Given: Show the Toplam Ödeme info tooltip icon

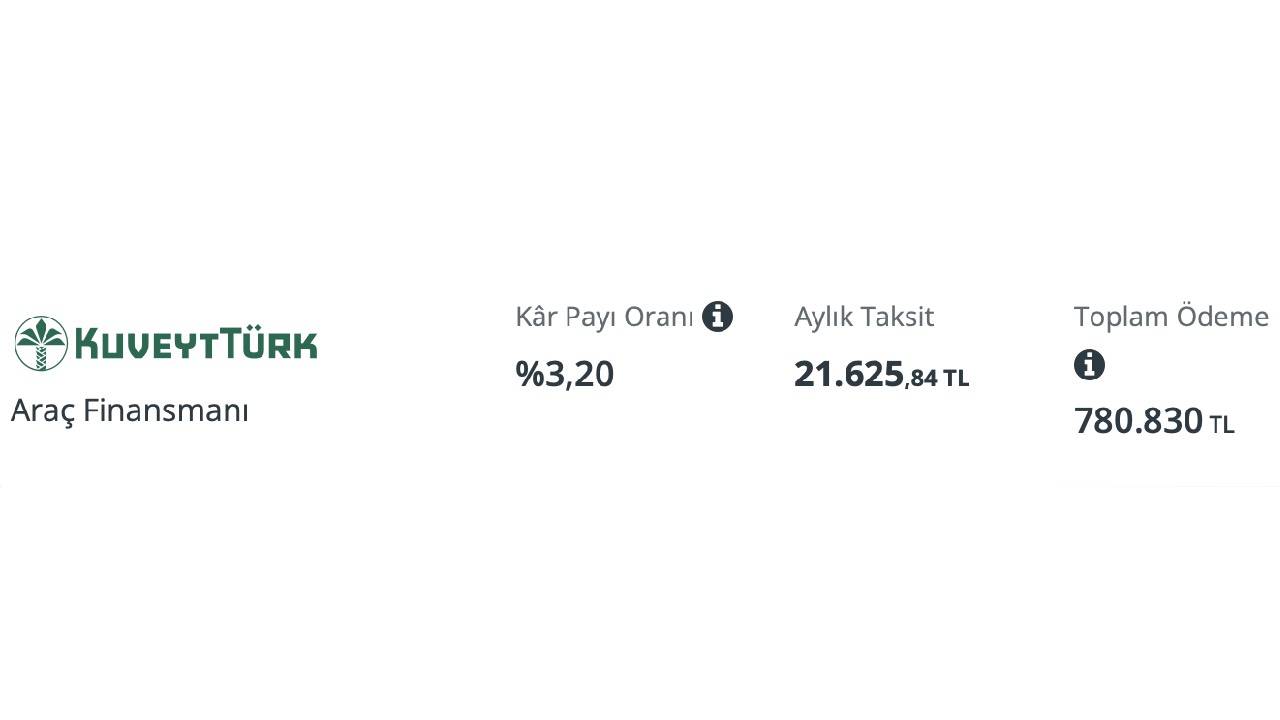Looking at the screenshot, I should click(x=1089, y=365).
